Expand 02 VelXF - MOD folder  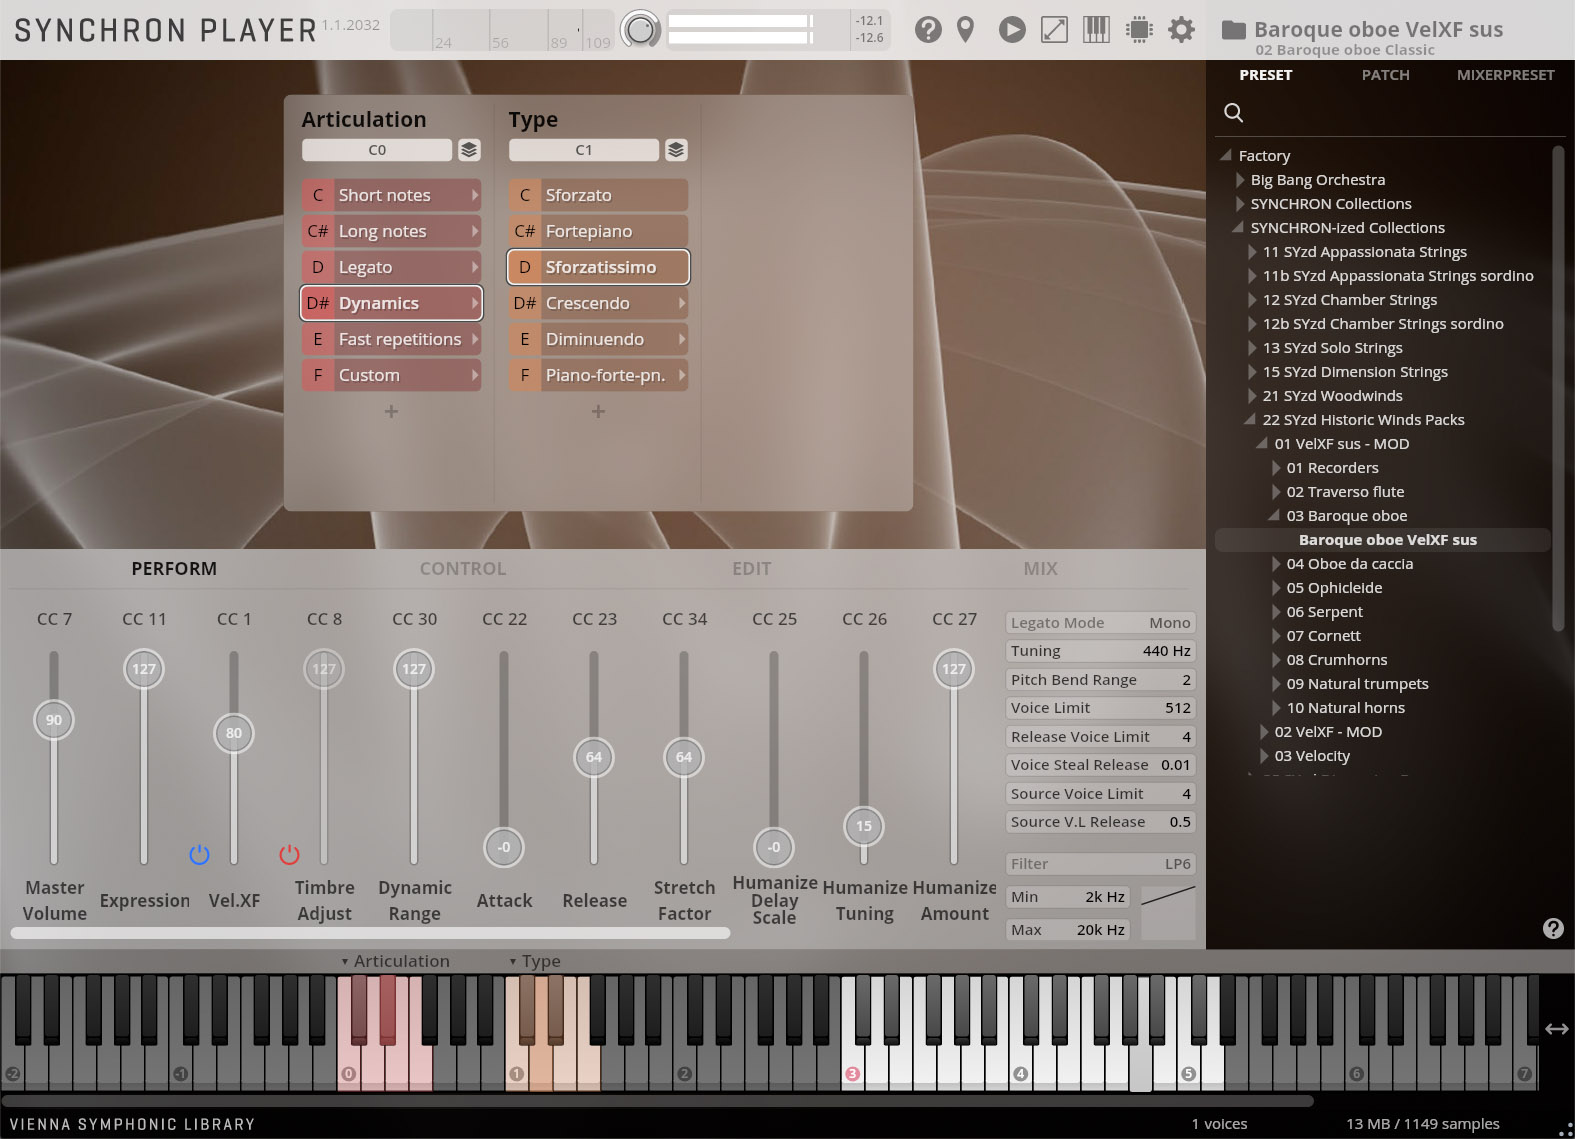click(x=1264, y=732)
